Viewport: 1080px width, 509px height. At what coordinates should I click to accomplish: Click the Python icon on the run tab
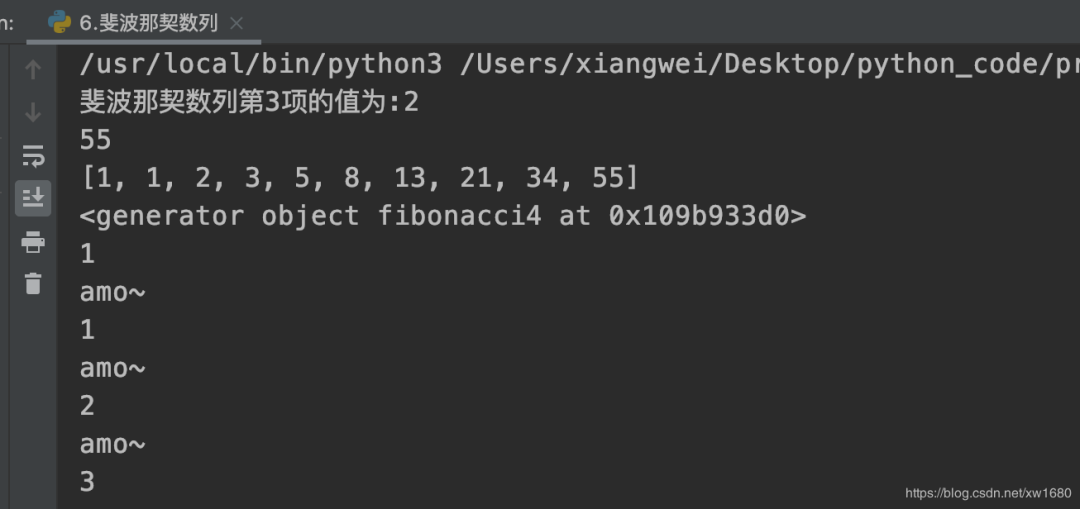(x=59, y=22)
